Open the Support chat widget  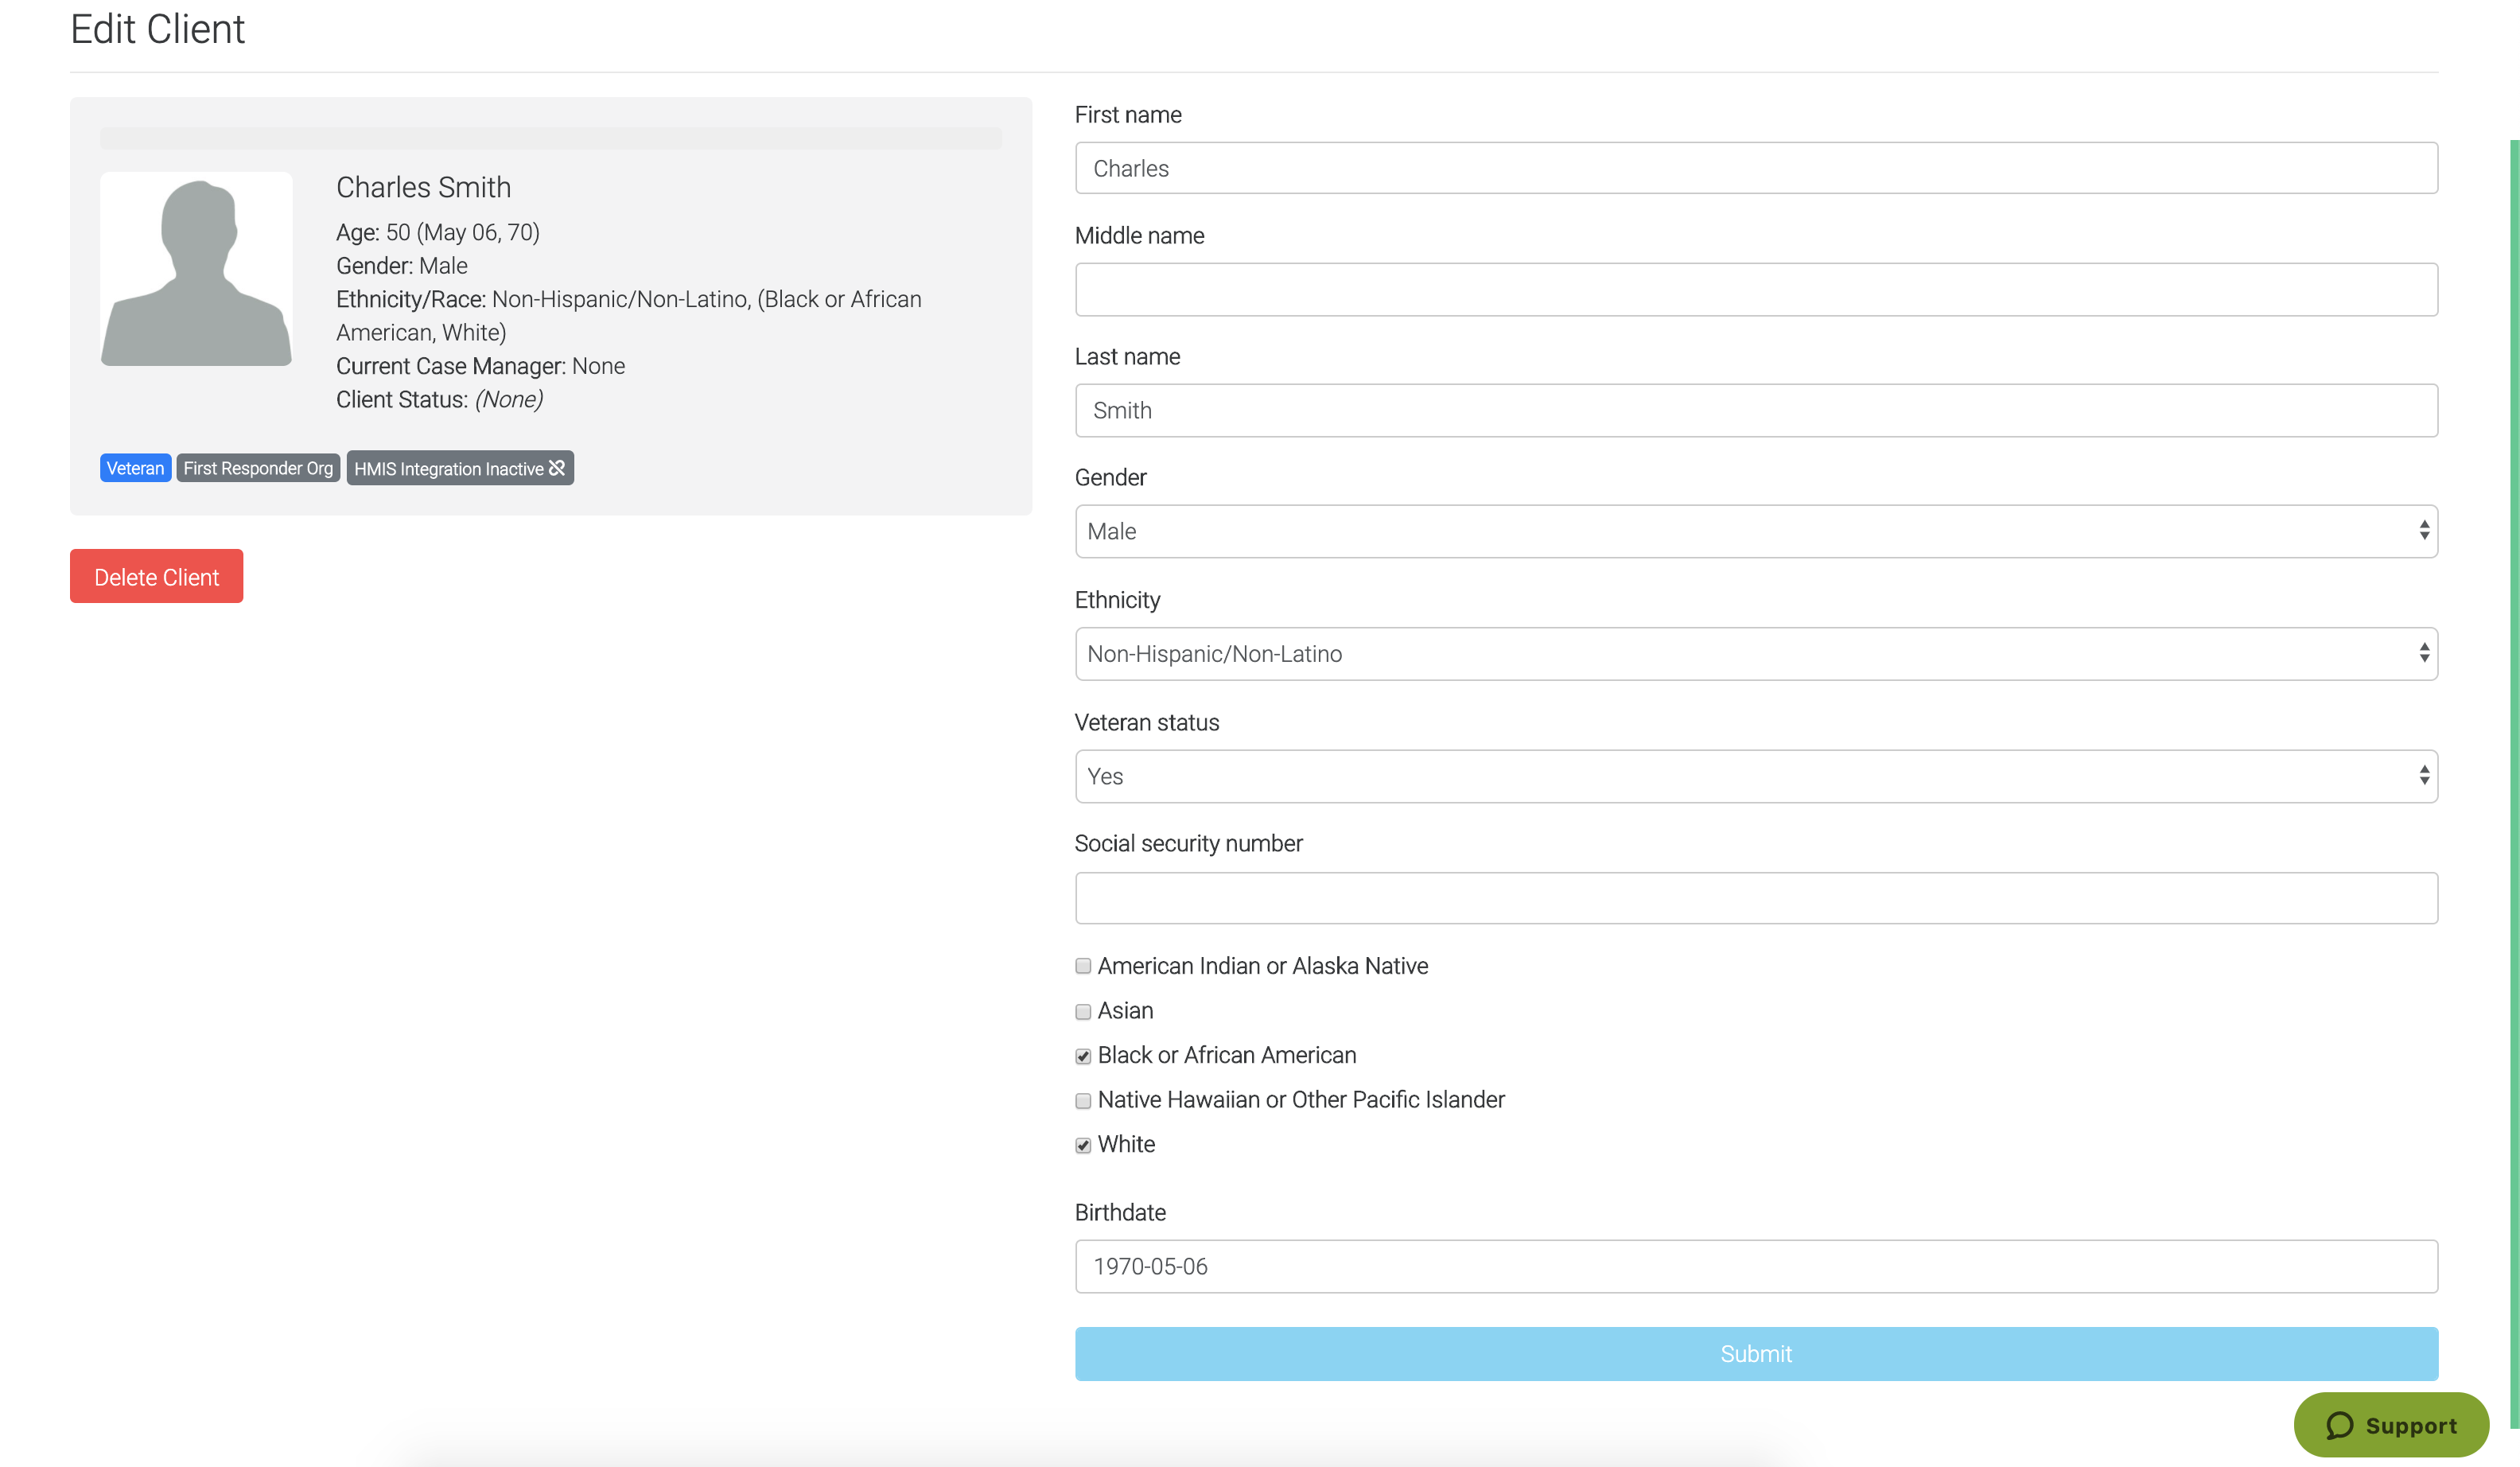[x=2390, y=1424]
